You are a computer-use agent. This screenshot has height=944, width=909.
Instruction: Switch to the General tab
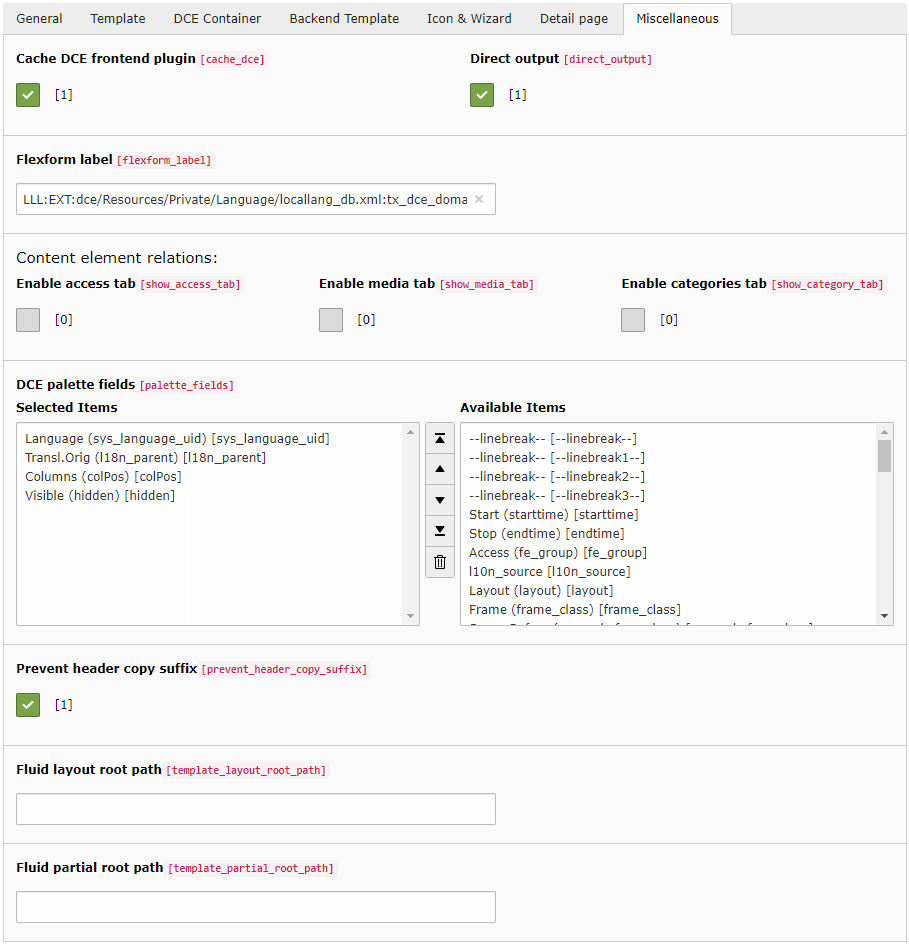[x=39, y=18]
